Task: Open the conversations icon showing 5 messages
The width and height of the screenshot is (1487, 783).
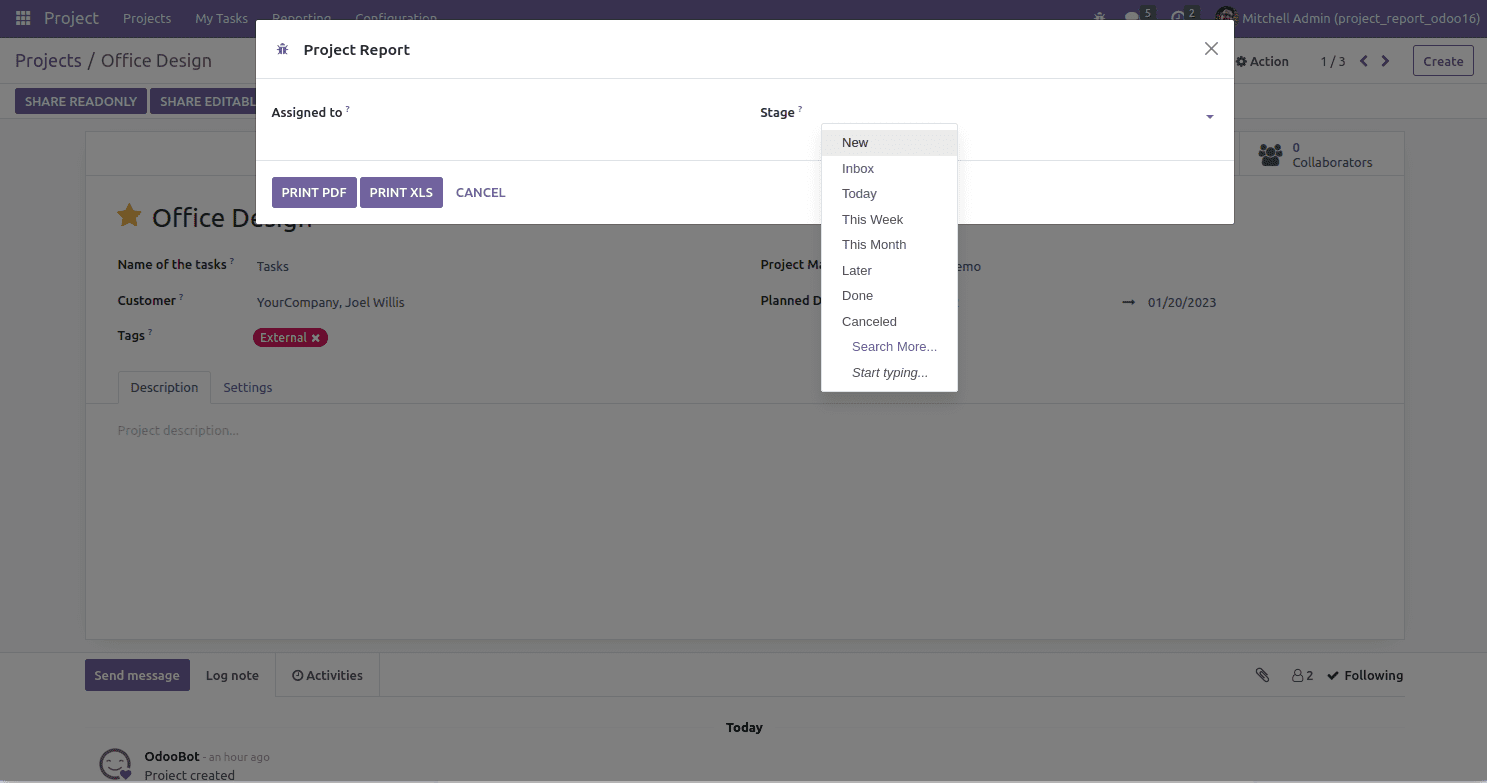Action: [x=1138, y=17]
